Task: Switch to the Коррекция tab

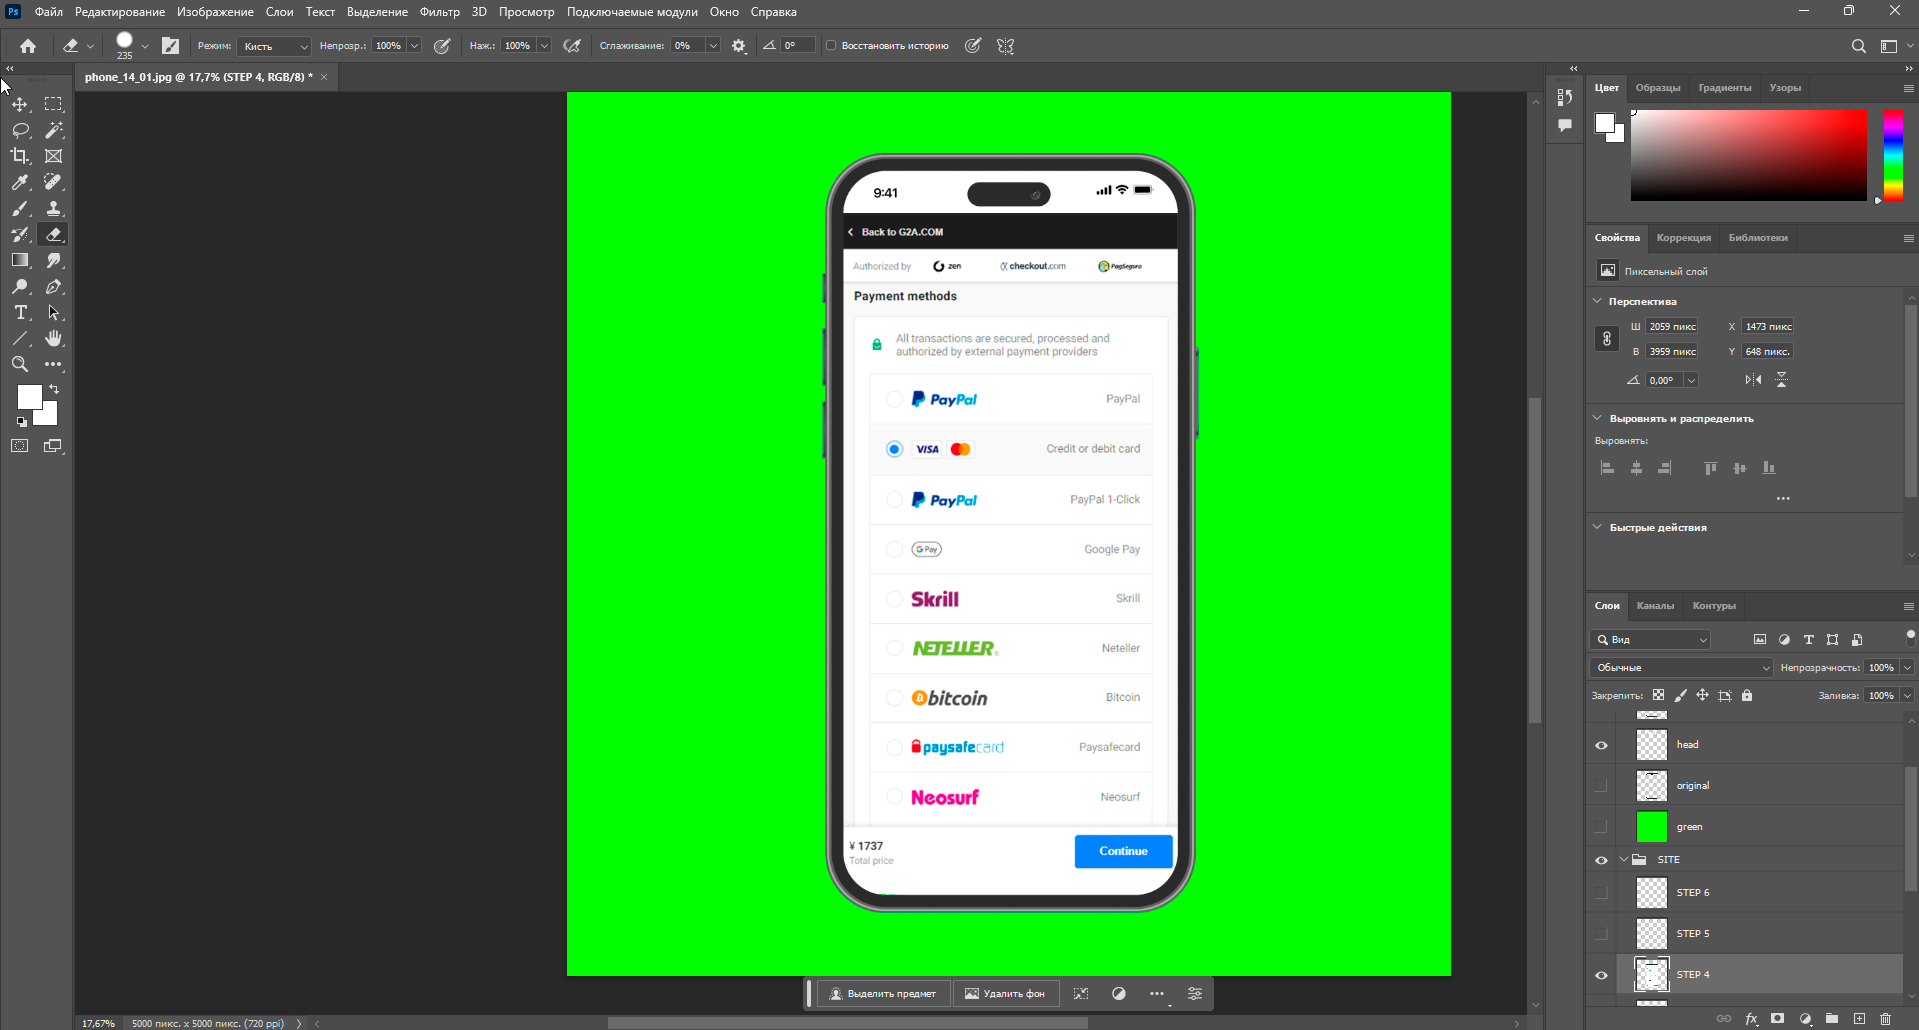Action: point(1684,238)
